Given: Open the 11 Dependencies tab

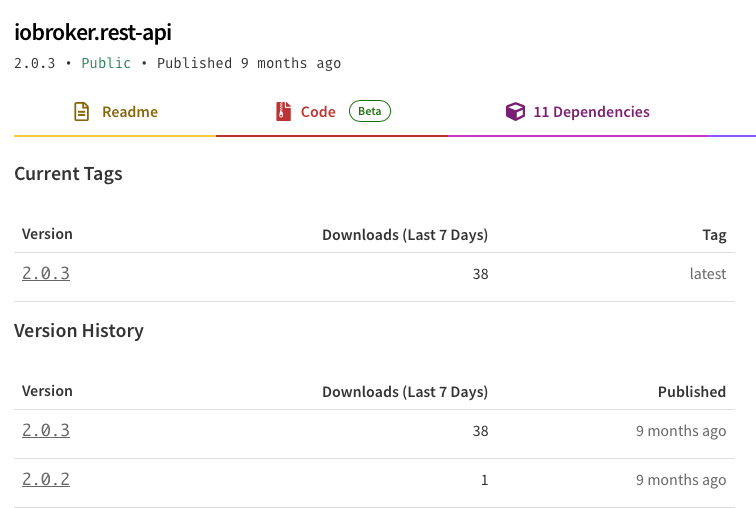Looking at the screenshot, I should (x=591, y=112).
